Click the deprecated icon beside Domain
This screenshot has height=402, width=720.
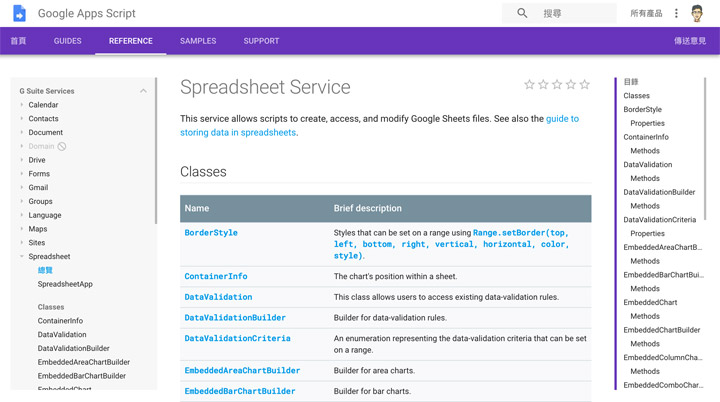(x=62, y=147)
